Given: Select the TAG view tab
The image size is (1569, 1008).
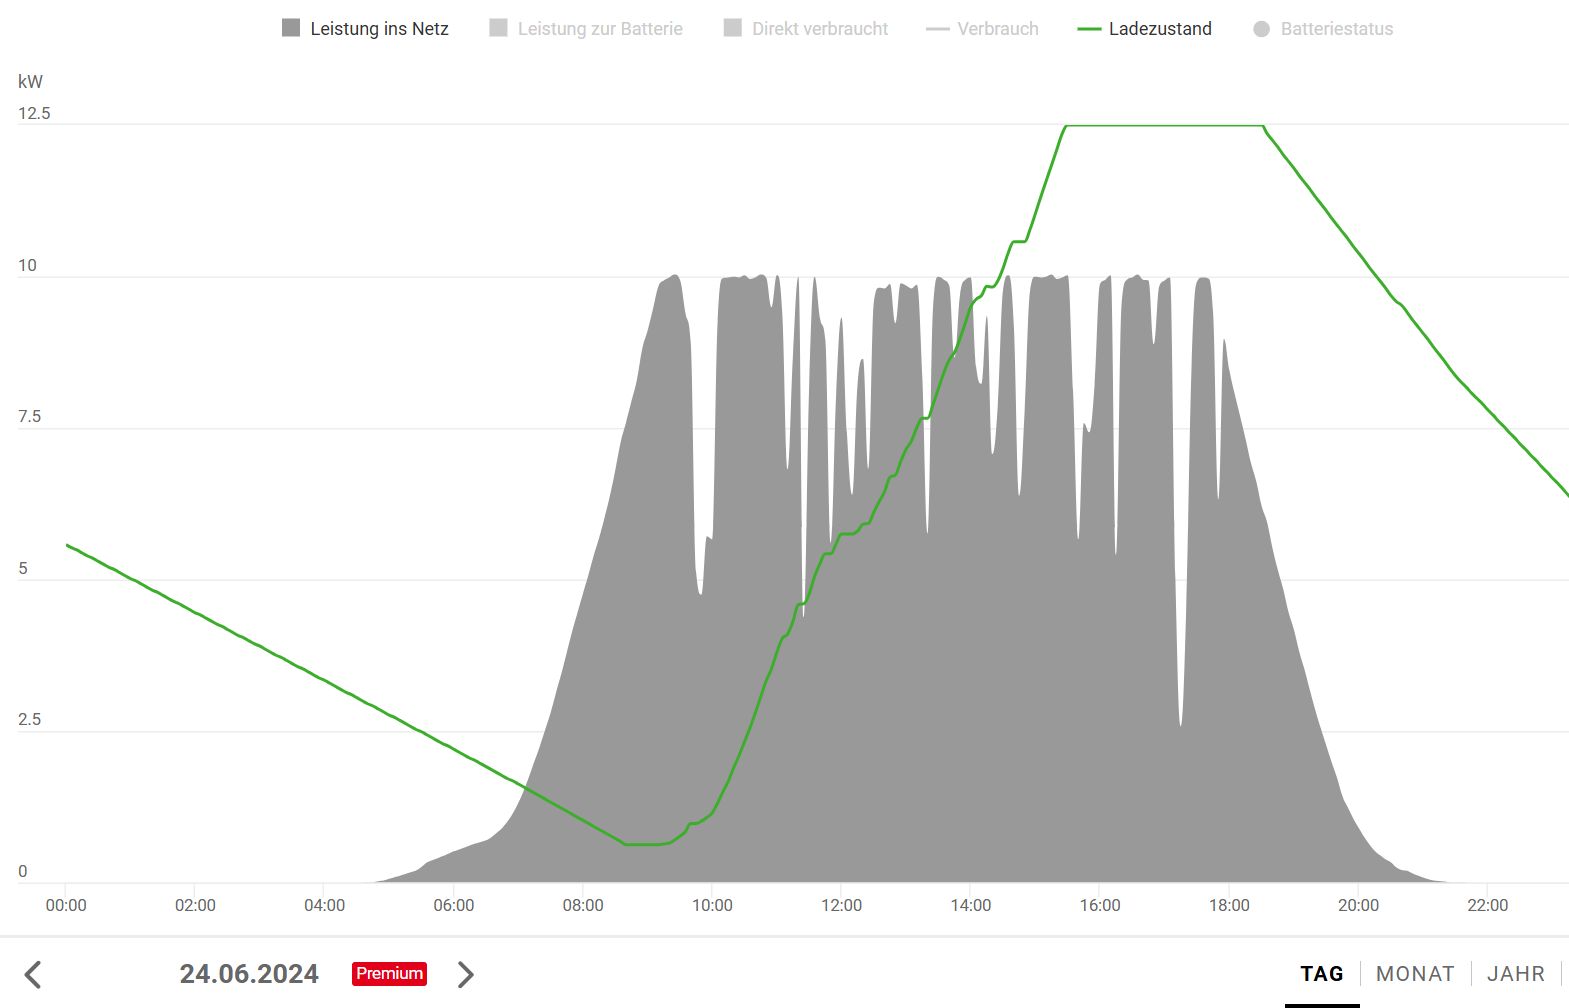Looking at the screenshot, I should click(1322, 974).
